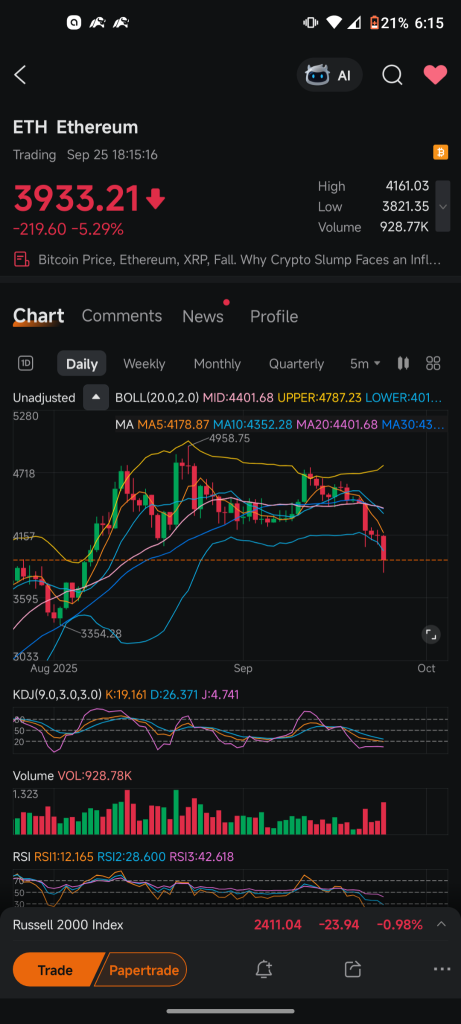Image resolution: width=461 pixels, height=1024 pixels.
Task: Tap the candlestick chart style icon
Action: coord(404,363)
